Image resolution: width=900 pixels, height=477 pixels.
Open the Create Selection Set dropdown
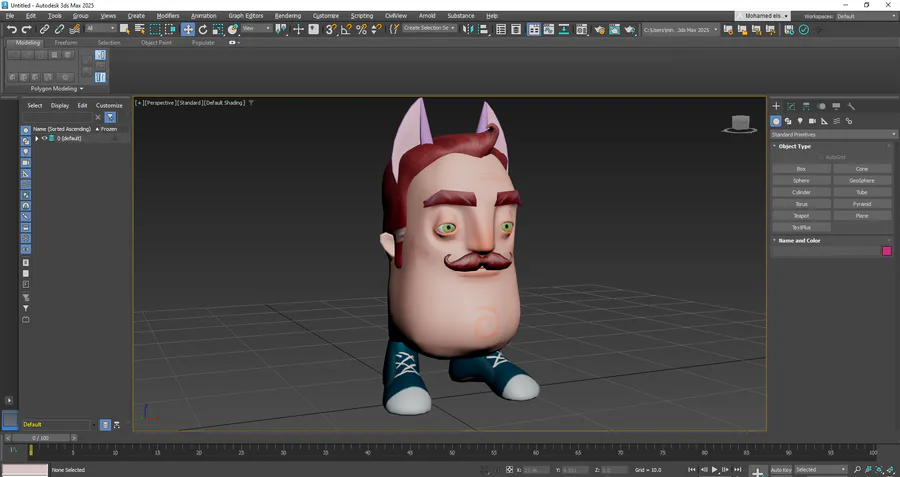429,28
